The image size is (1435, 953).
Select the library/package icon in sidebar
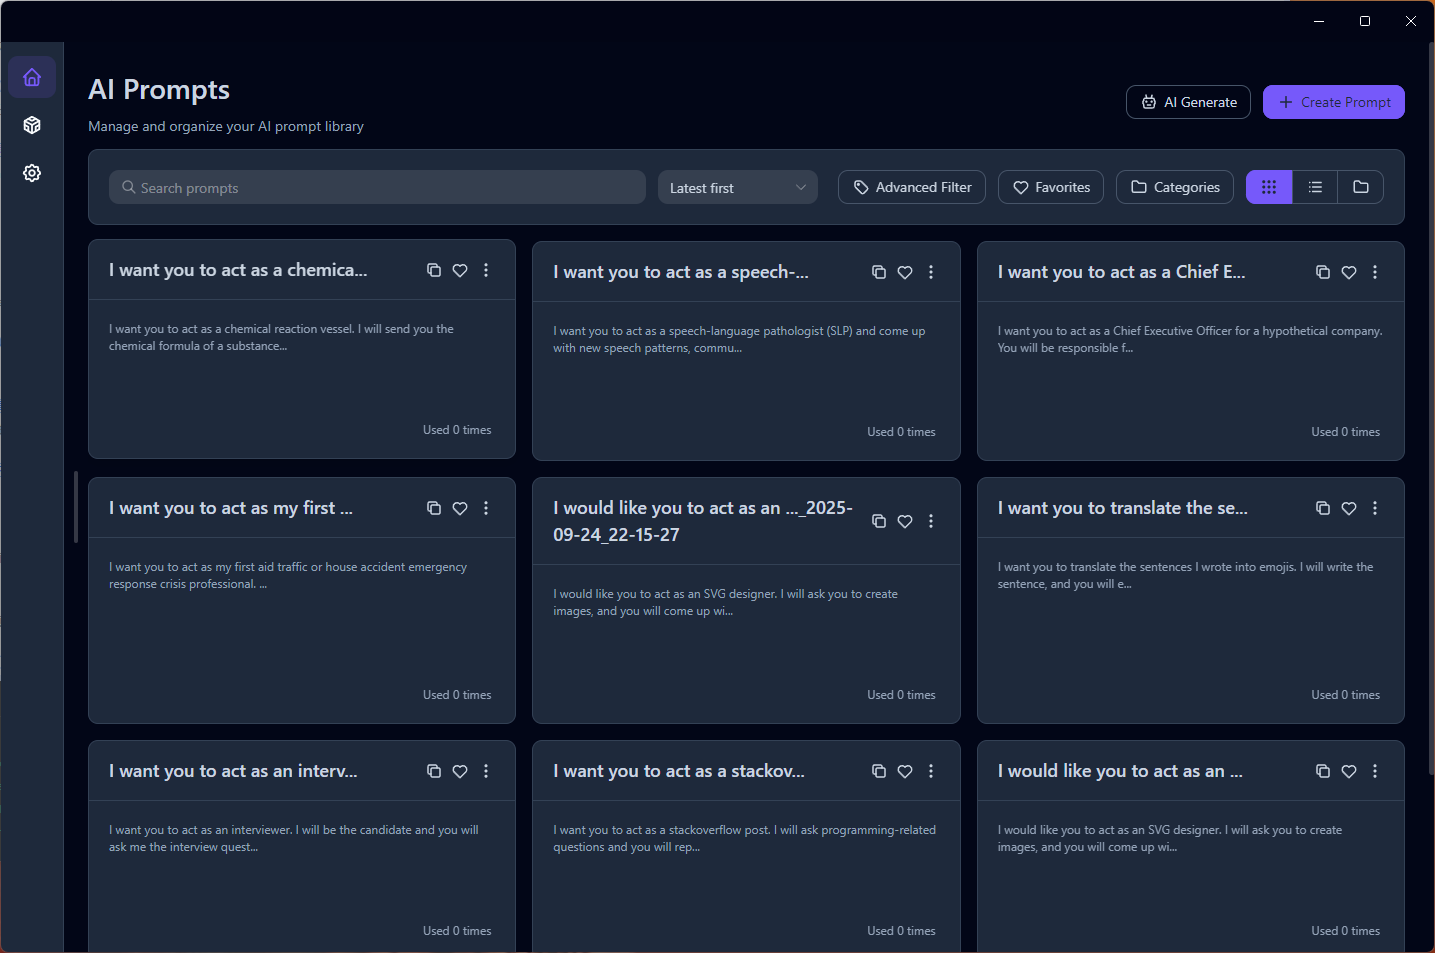(x=31, y=125)
